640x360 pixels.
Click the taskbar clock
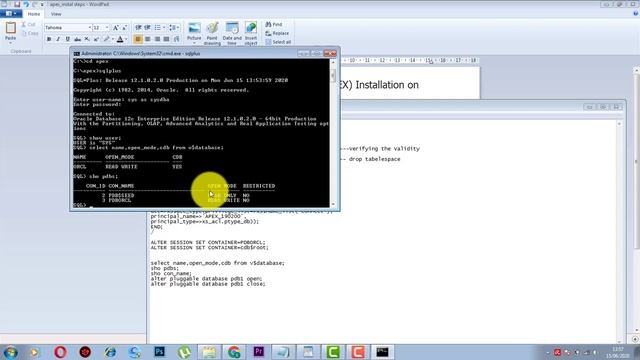[618, 353]
